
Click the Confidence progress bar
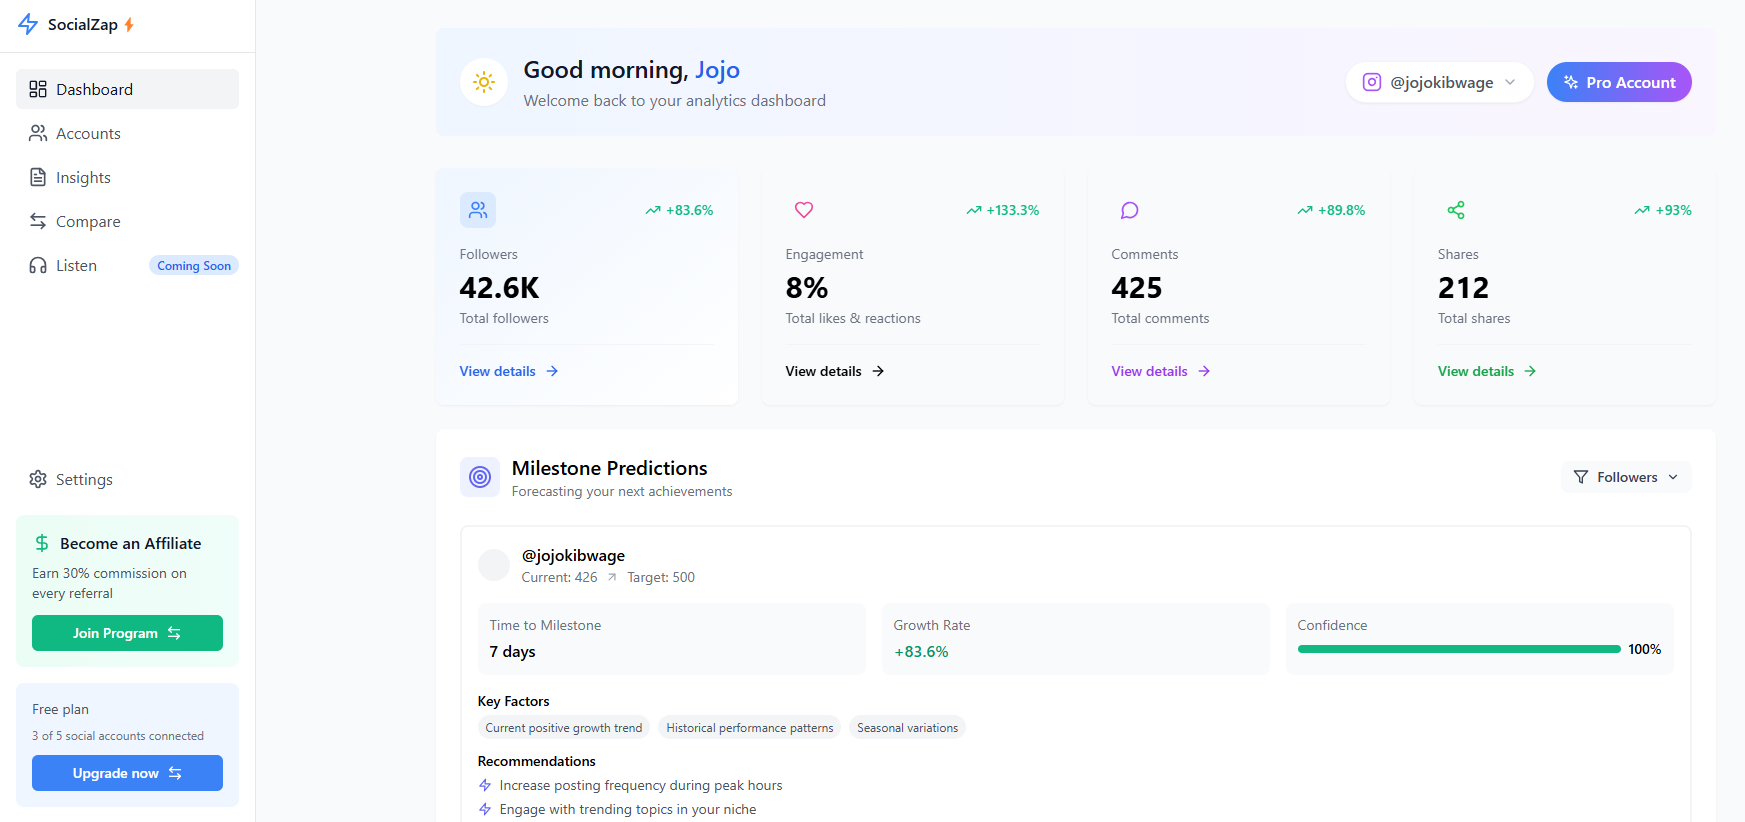(x=1459, y=649)
